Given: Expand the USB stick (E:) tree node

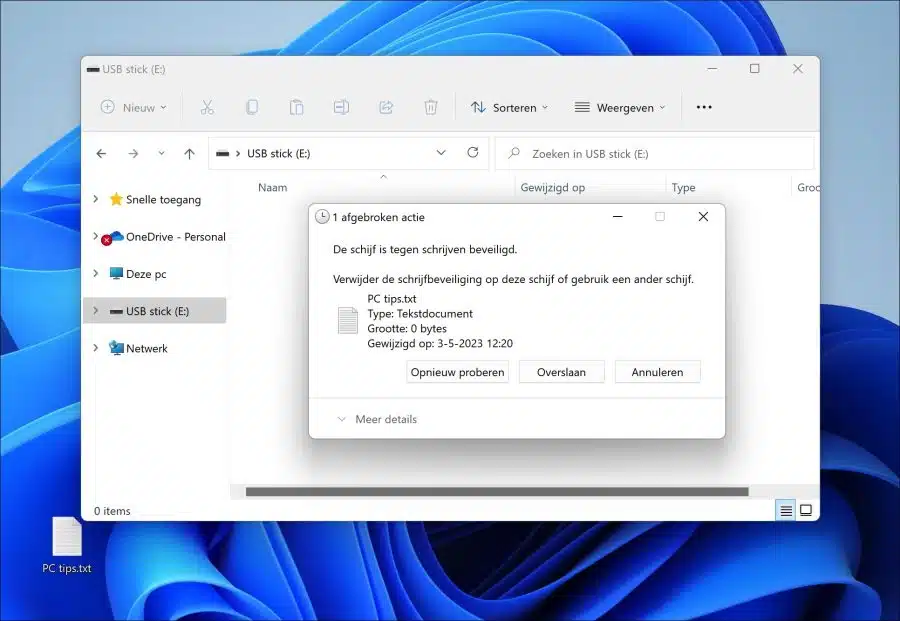Looking at the screenshot, I should (x=95, y=310).
